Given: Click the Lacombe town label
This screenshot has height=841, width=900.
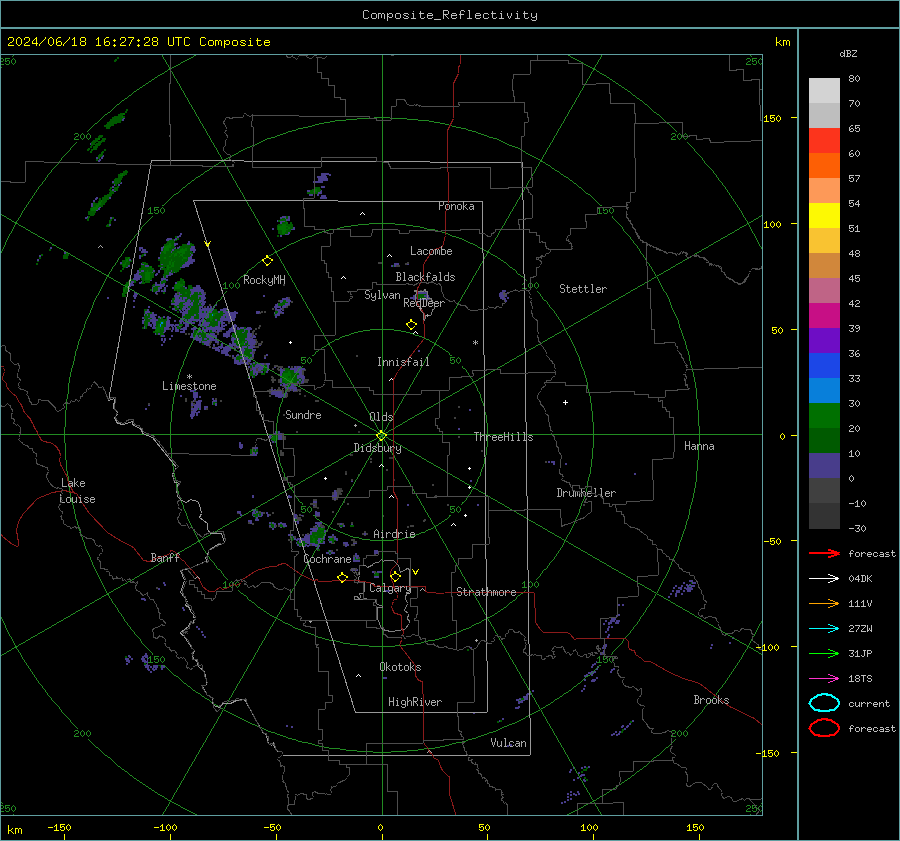Looking at the screenshot, I should pos(431,251).
